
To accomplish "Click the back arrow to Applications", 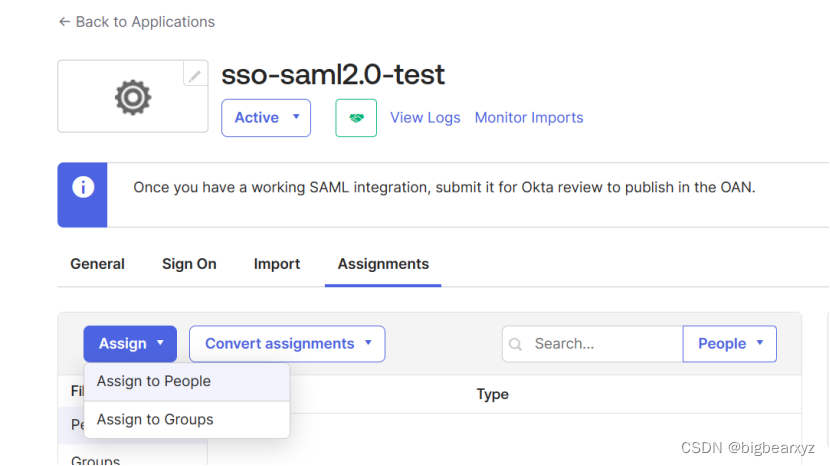I will tap(64, 21).
